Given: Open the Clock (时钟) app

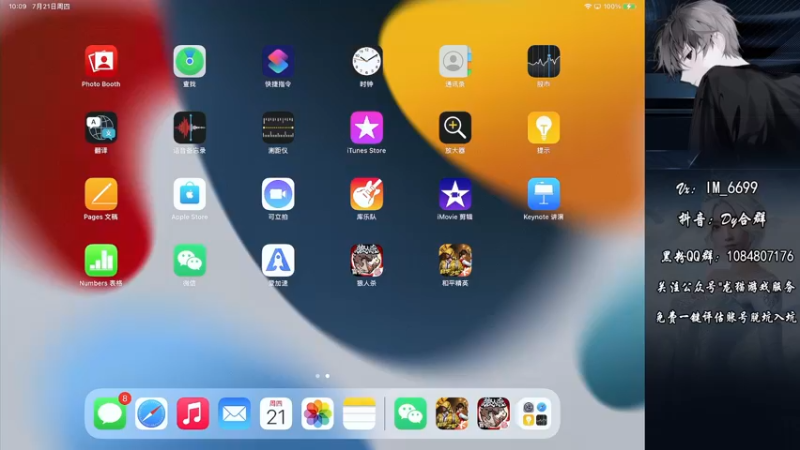Looking at the screenshot, I should 366,61.
